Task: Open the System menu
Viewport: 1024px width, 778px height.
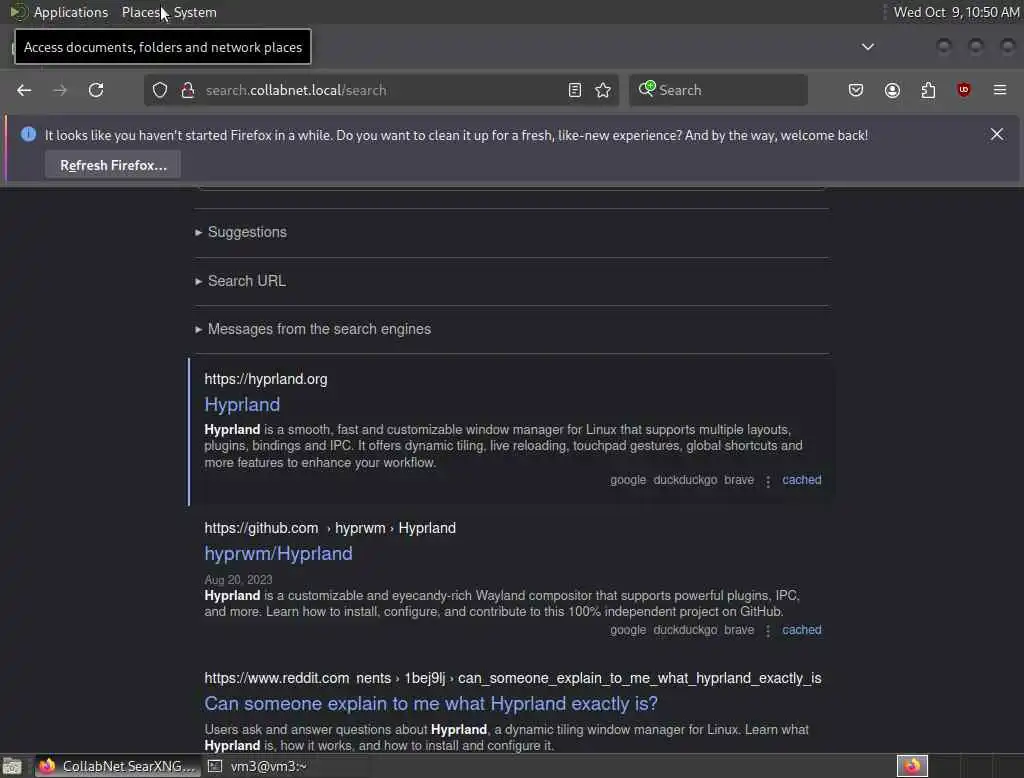Action: [x=195, y=12]
